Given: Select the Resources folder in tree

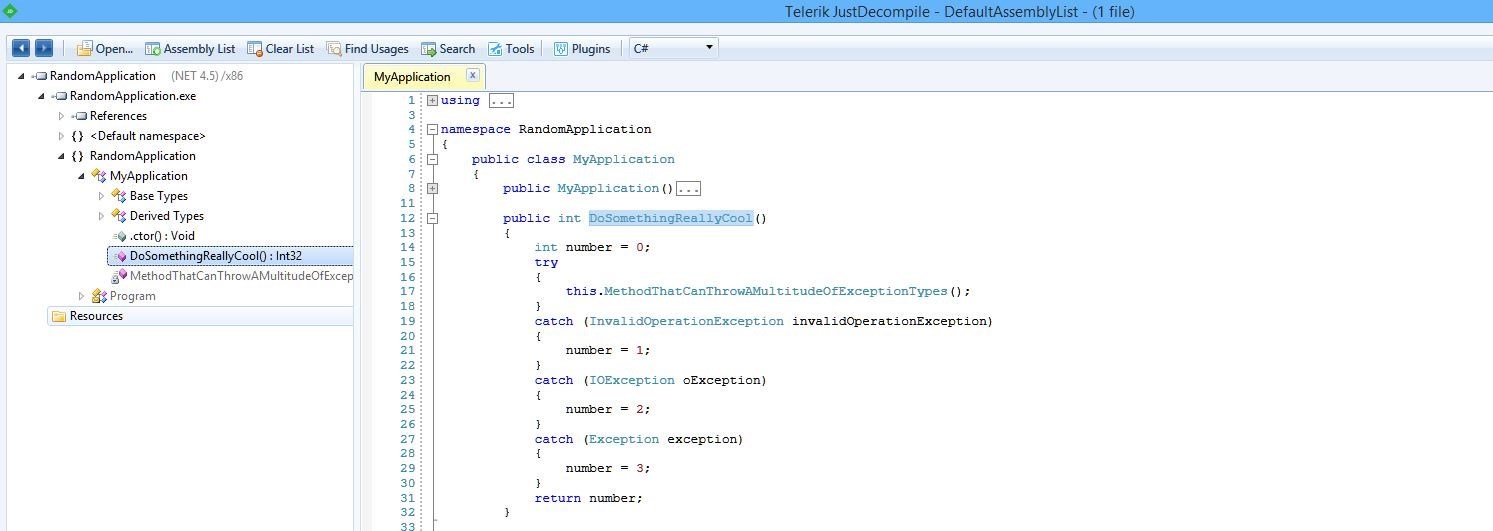Looking at the screenshot, I should click(x=96, y=316).
